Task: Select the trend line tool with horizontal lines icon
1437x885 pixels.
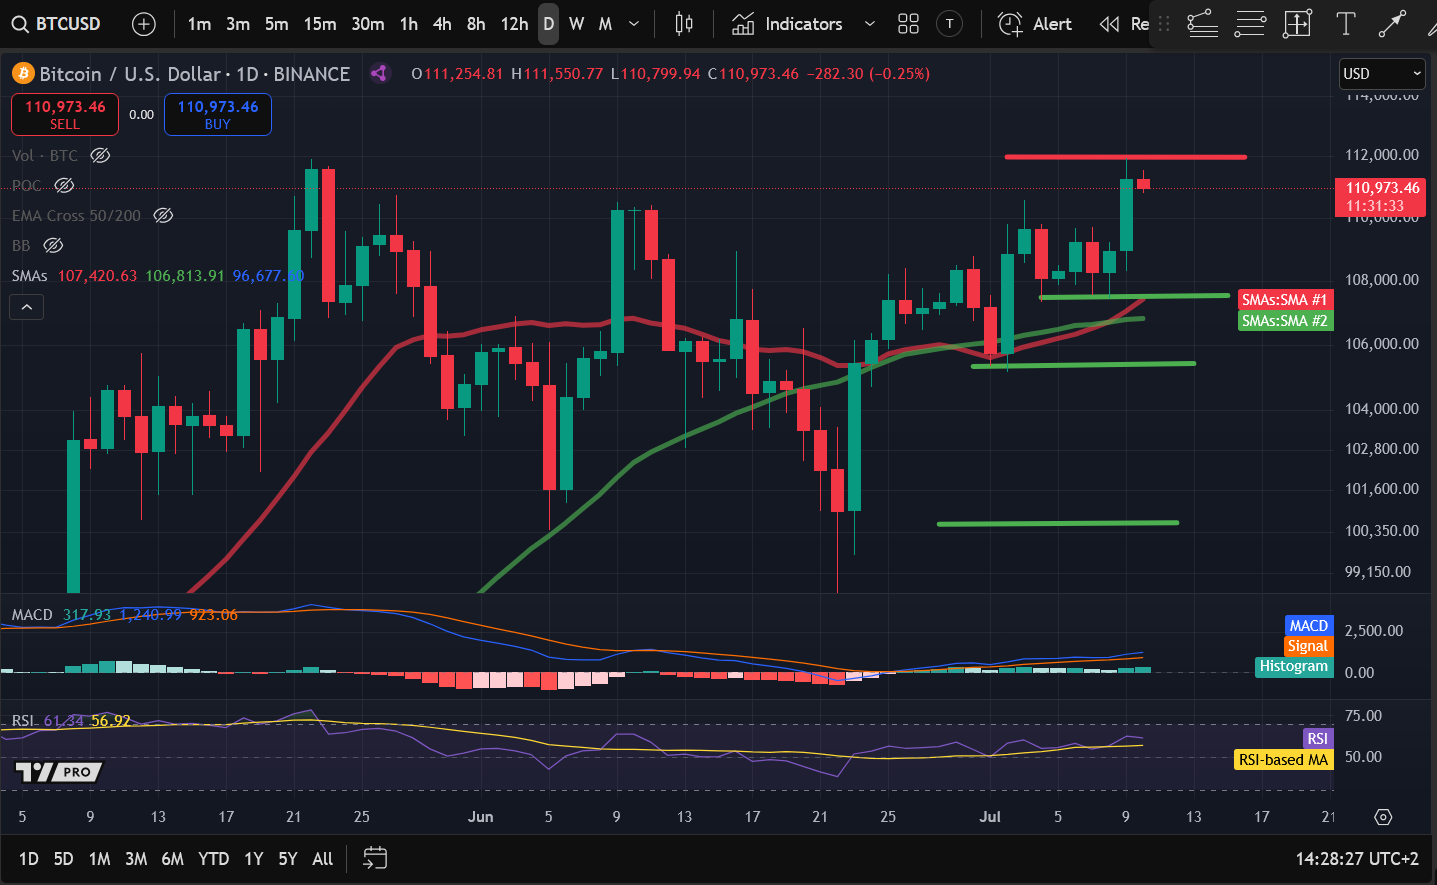Action: point(1202,24)
